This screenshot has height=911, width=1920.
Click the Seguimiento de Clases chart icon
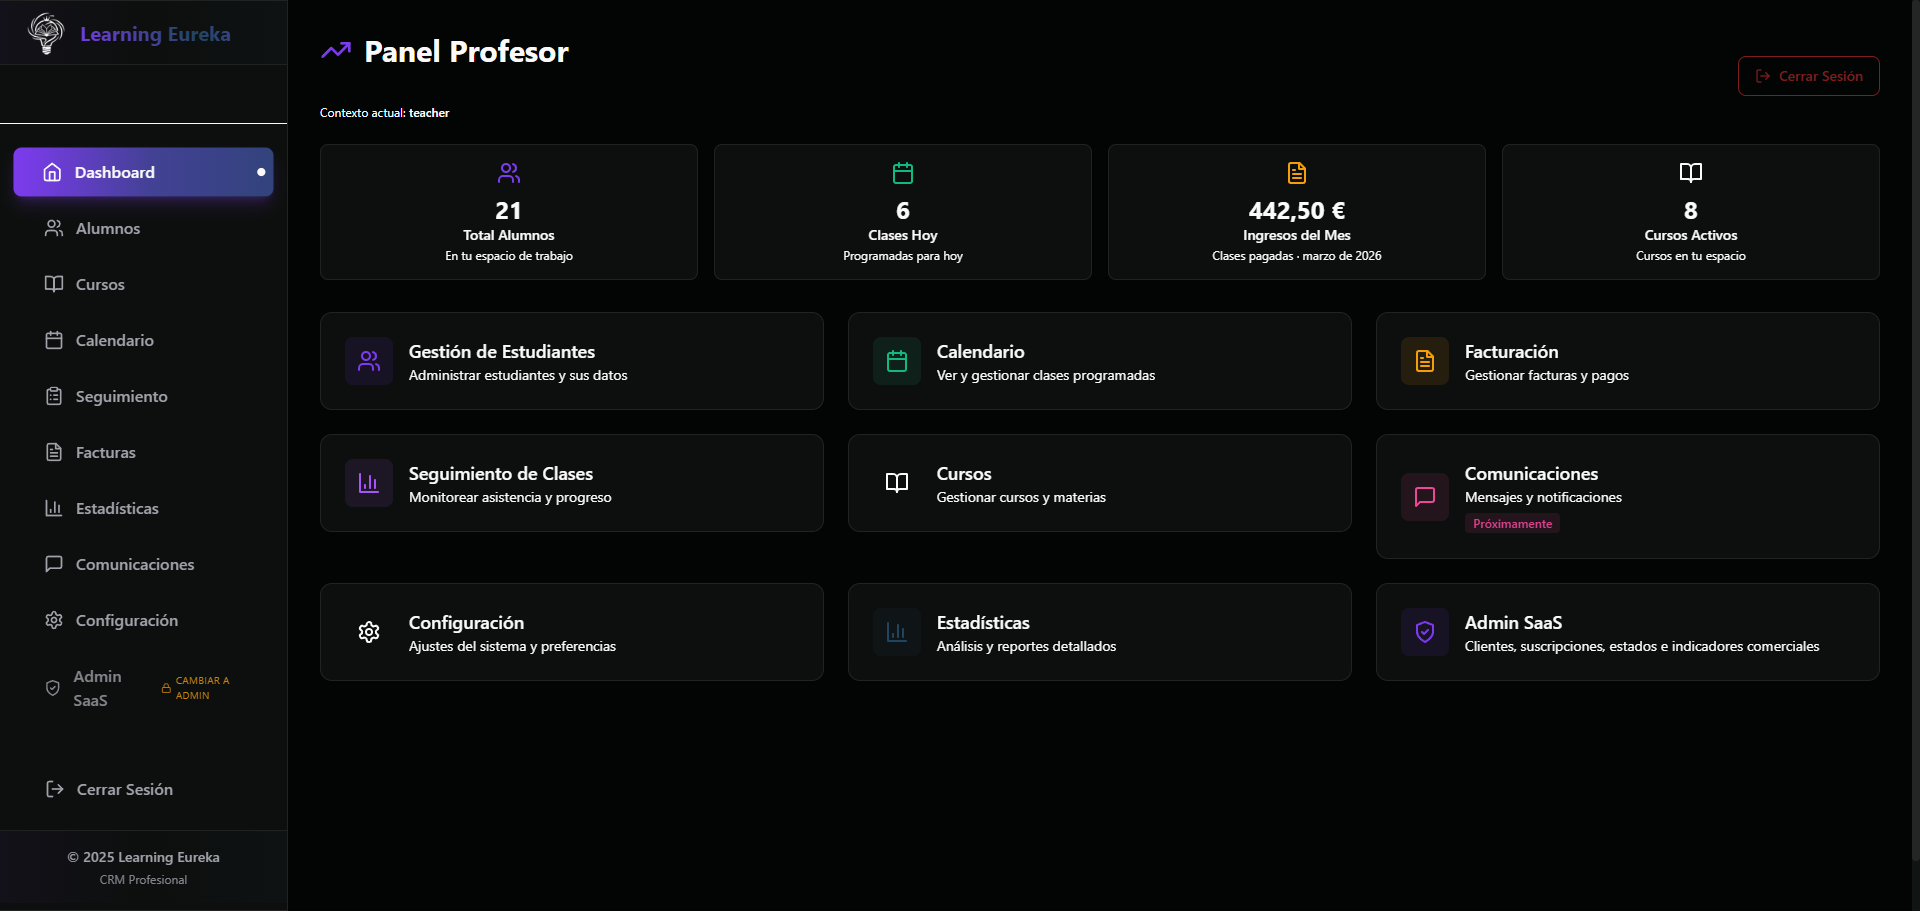click(x=369, y=483)
